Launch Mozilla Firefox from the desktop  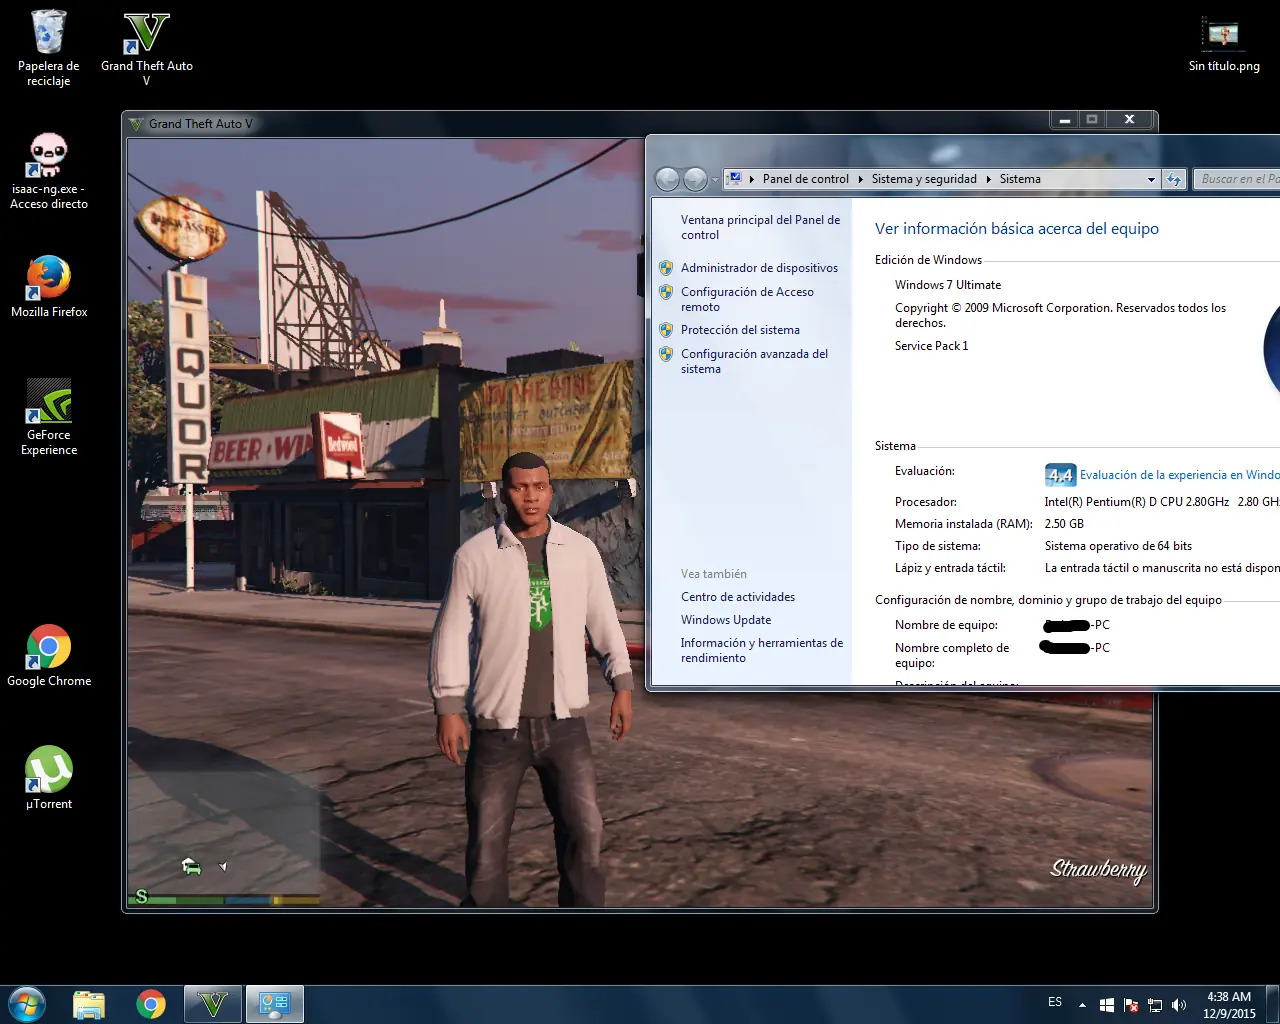coord(48,287)
